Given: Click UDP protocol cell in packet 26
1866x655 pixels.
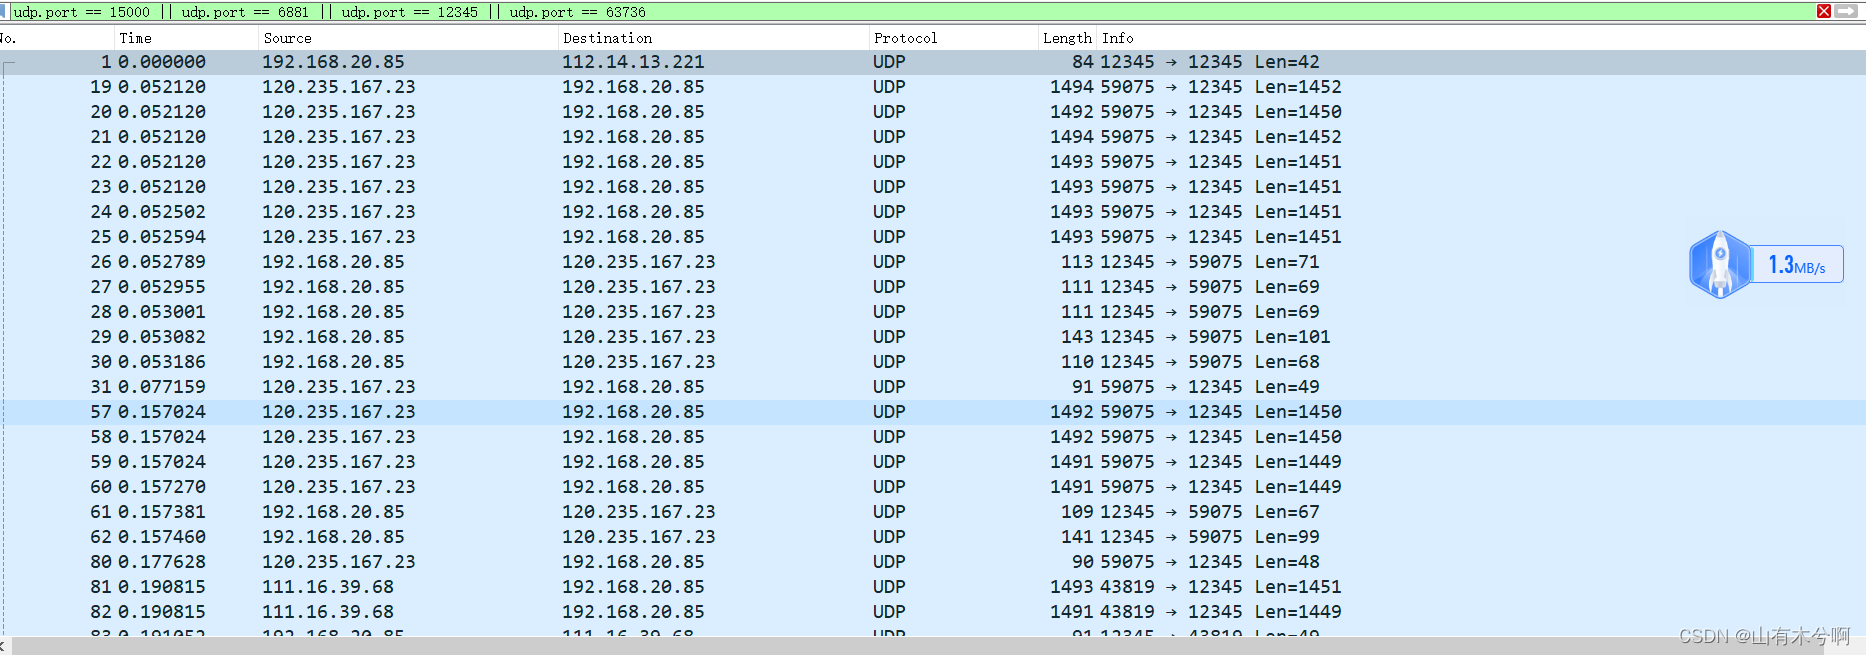Looking at the screenshot, I should point(889,262).
